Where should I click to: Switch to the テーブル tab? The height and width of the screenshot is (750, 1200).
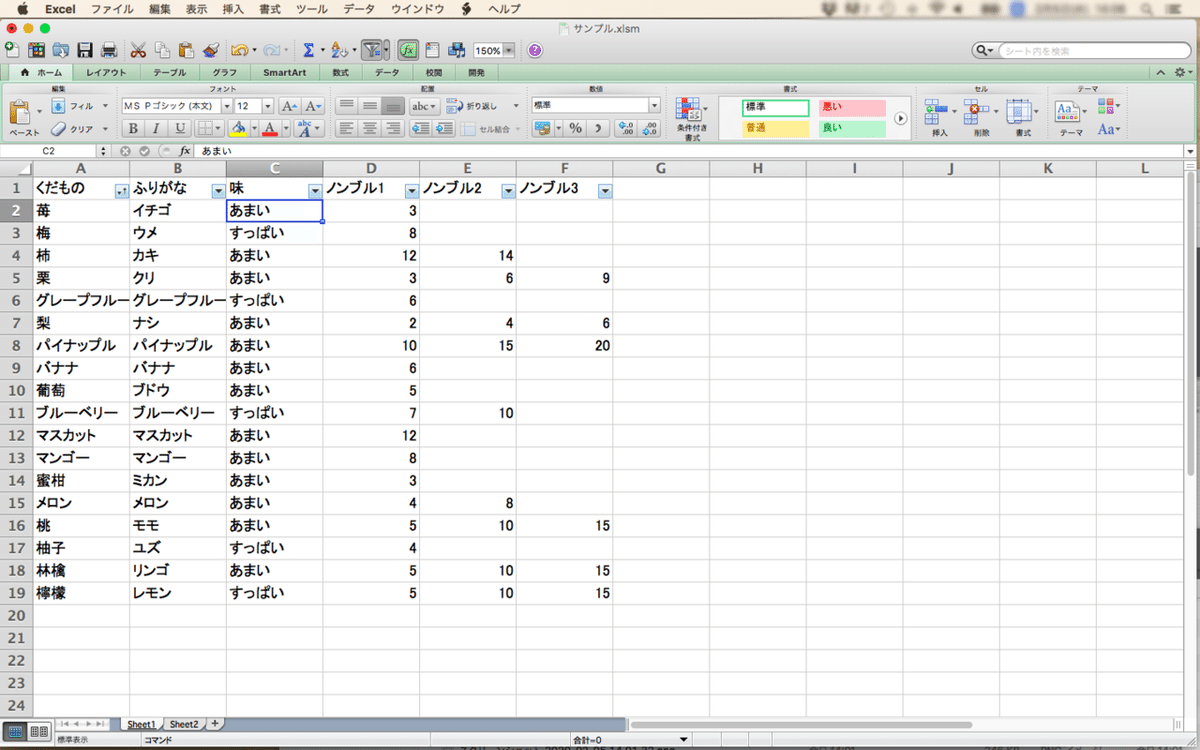169,73
